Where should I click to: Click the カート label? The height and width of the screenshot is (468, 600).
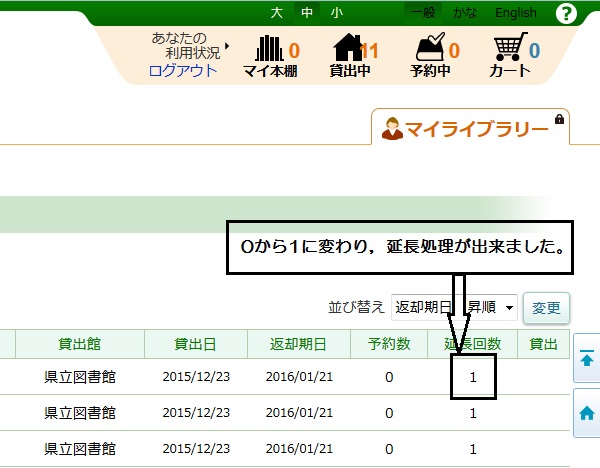510,71
